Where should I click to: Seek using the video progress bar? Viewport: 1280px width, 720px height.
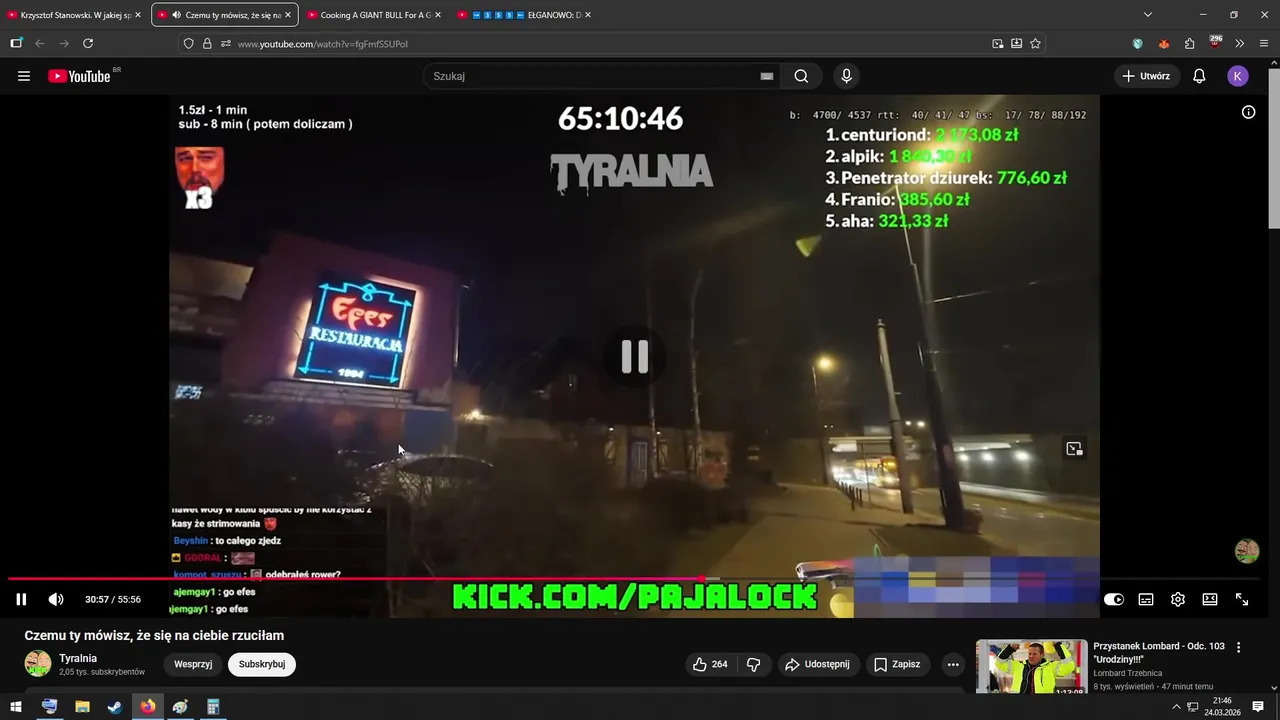pos(634,578)
